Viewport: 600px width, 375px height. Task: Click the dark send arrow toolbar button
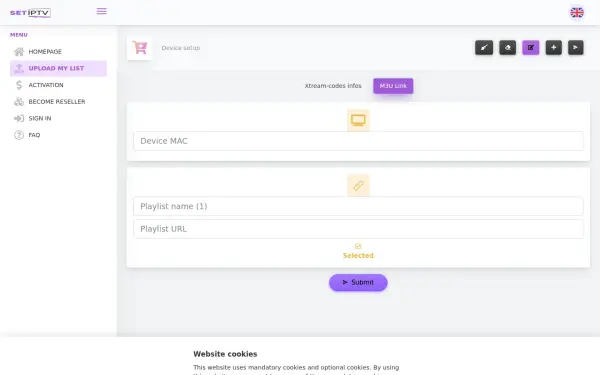[x=576, y=47]
